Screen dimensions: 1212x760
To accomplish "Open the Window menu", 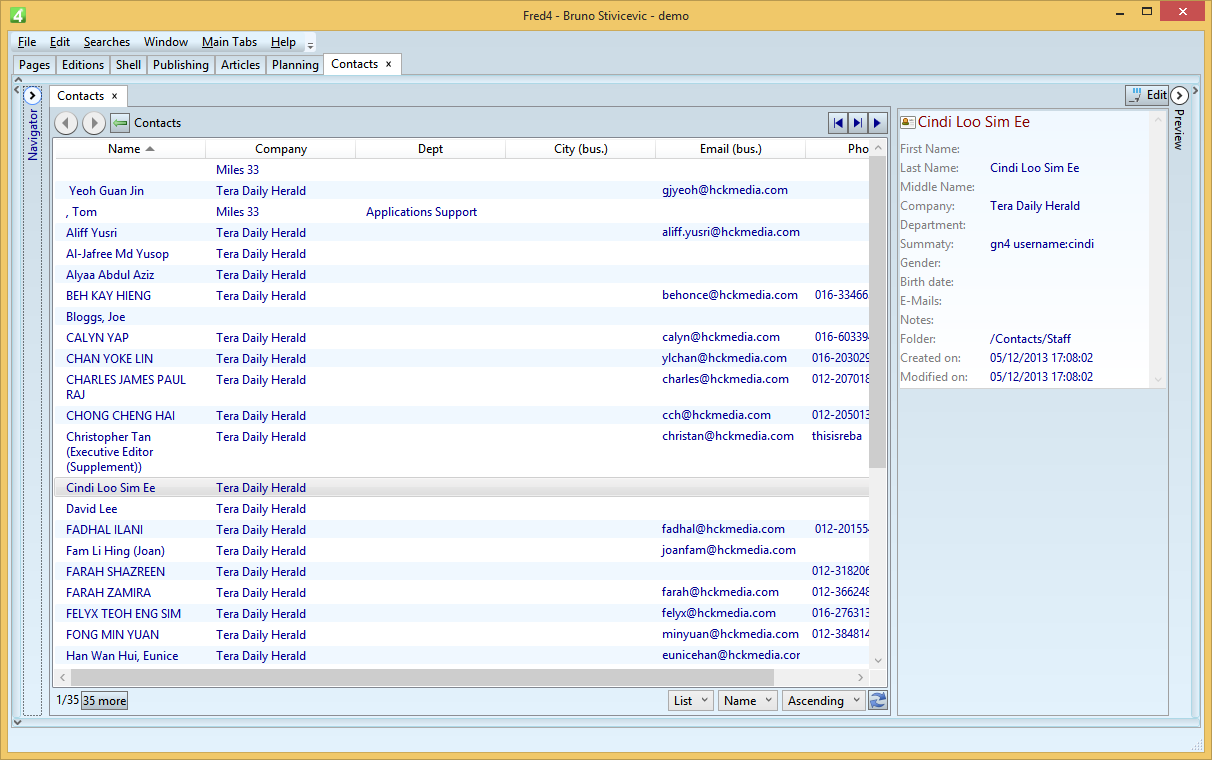I will click(166, 42).
